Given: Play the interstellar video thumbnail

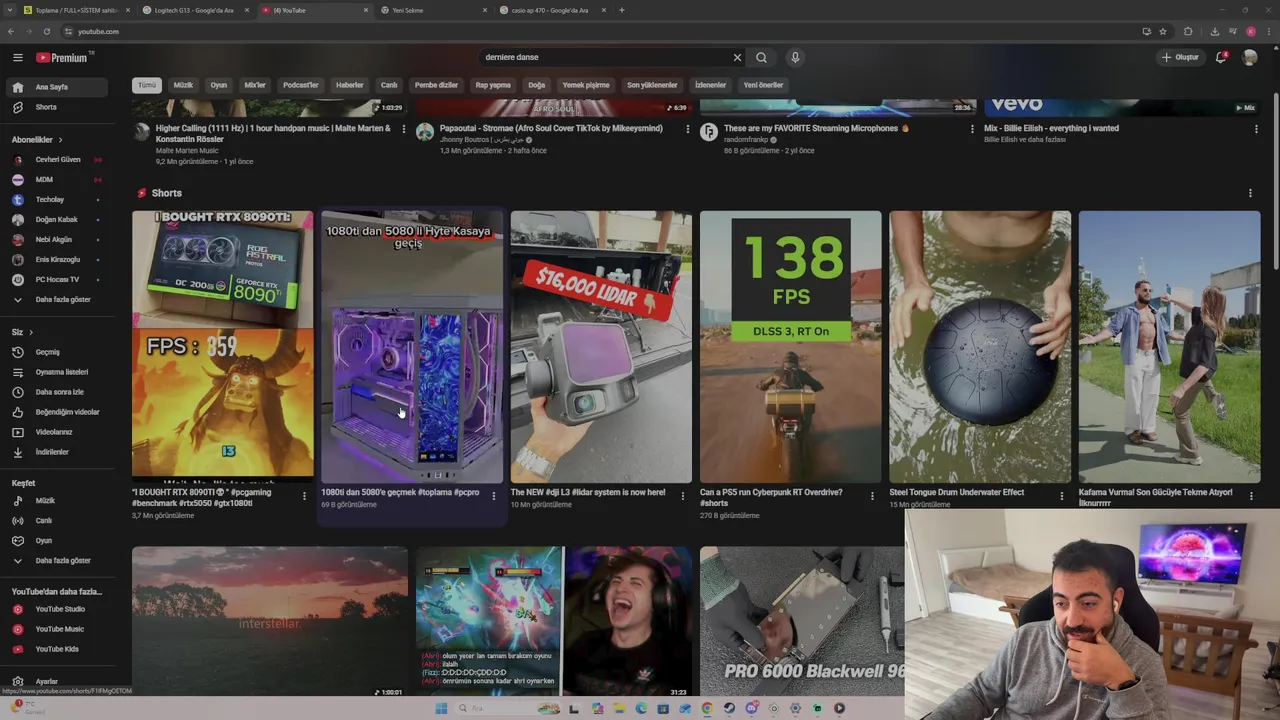Looking at the screenshot, I should pyautogui.click(x=269, y=621).
